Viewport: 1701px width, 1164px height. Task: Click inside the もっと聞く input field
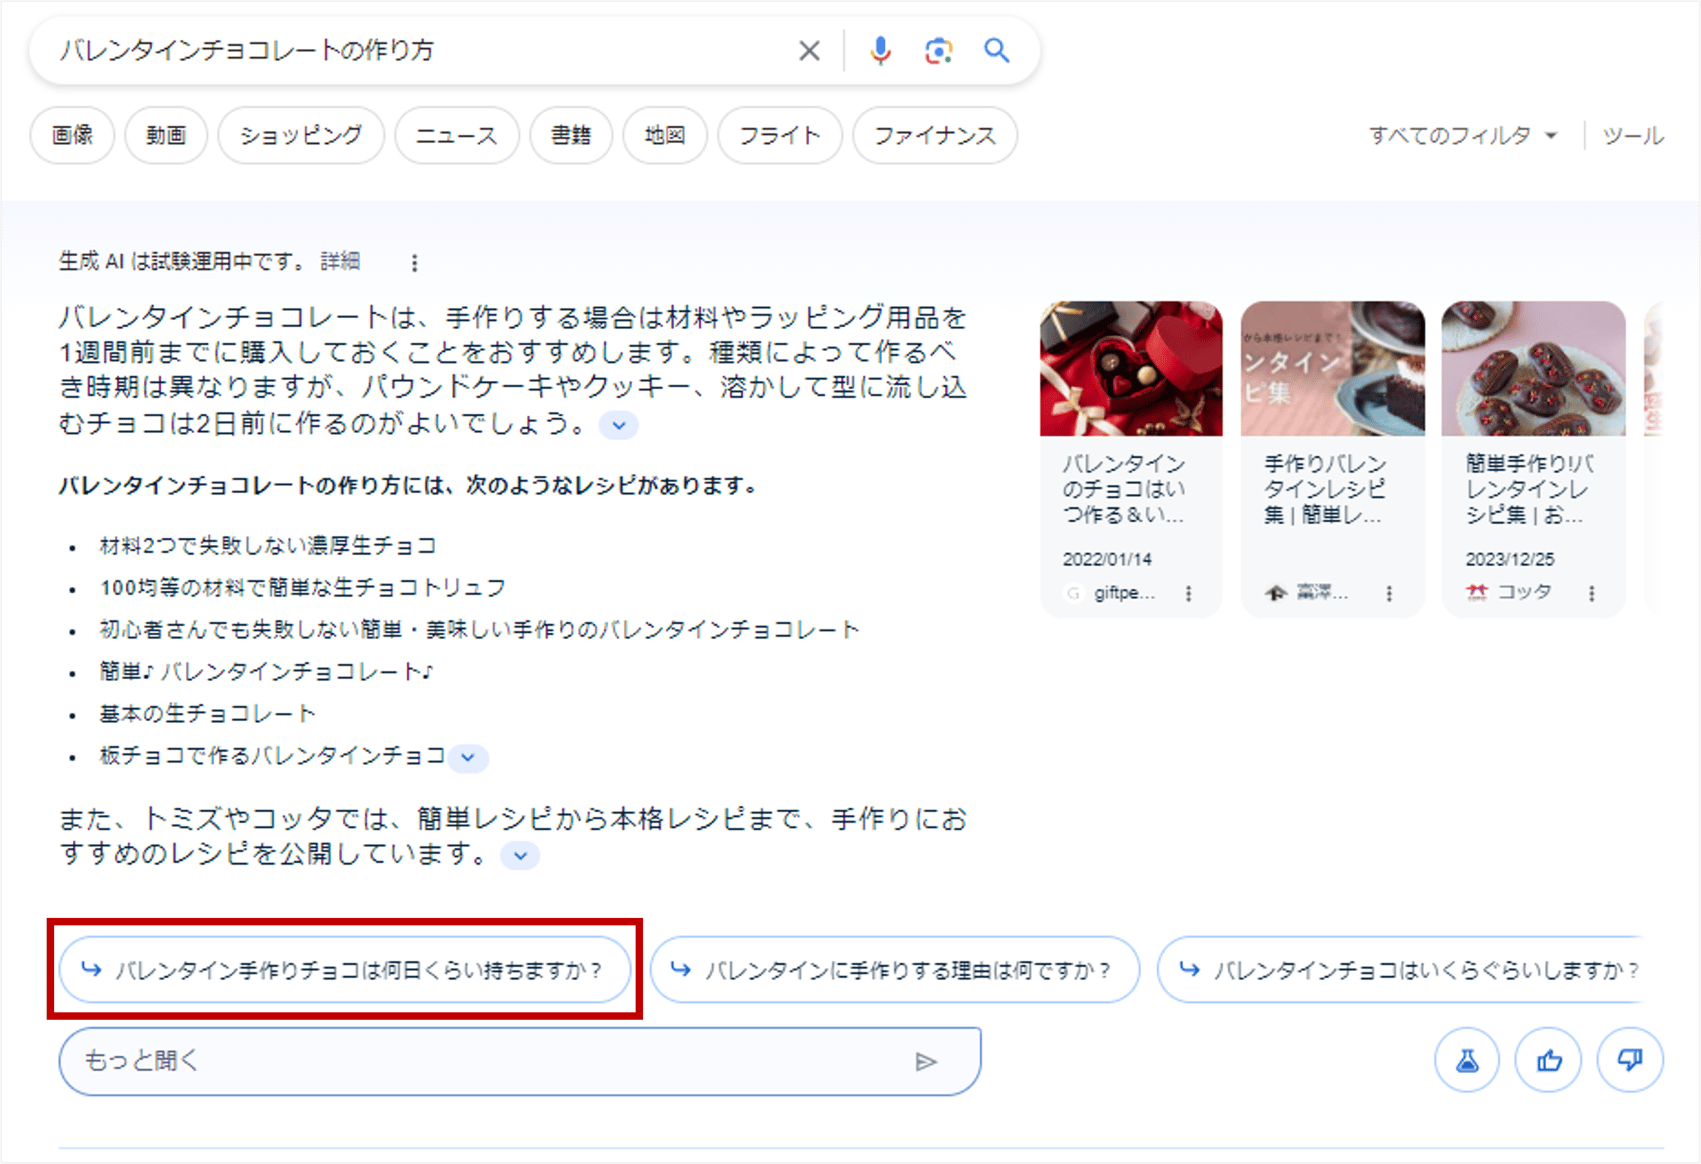[400, 1061]
